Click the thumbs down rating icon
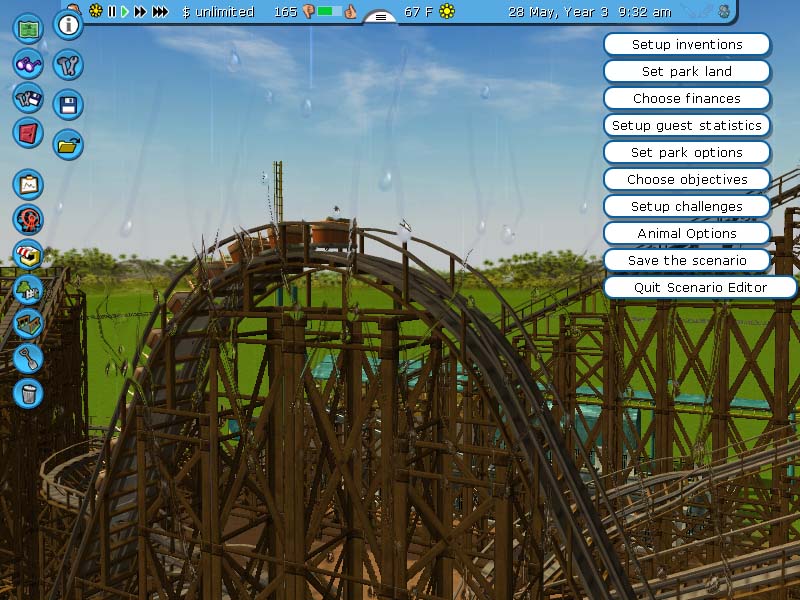This screenshot has width=800, height=600. [x=308, y=11]
